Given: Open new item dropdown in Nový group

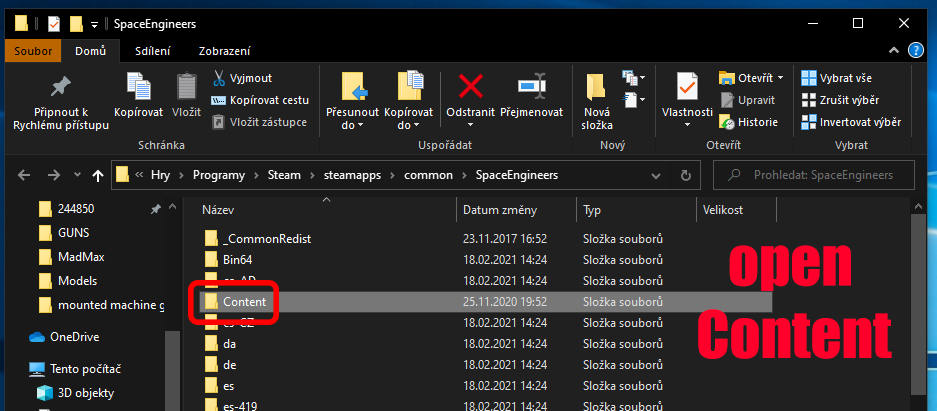Looking at the screenshot, I should point(633,78).
